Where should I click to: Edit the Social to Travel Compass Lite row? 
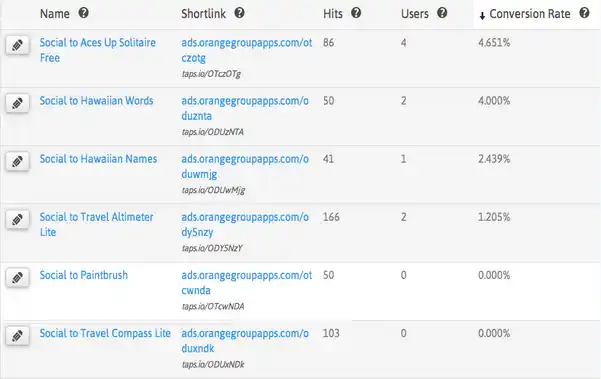(17, 336)
